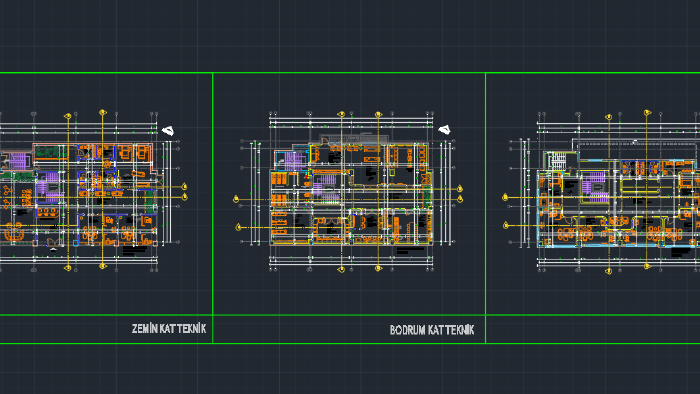Select the ZEMİN KAT TEKNİK title text
The image size is (700, 394).
point(169,329)
